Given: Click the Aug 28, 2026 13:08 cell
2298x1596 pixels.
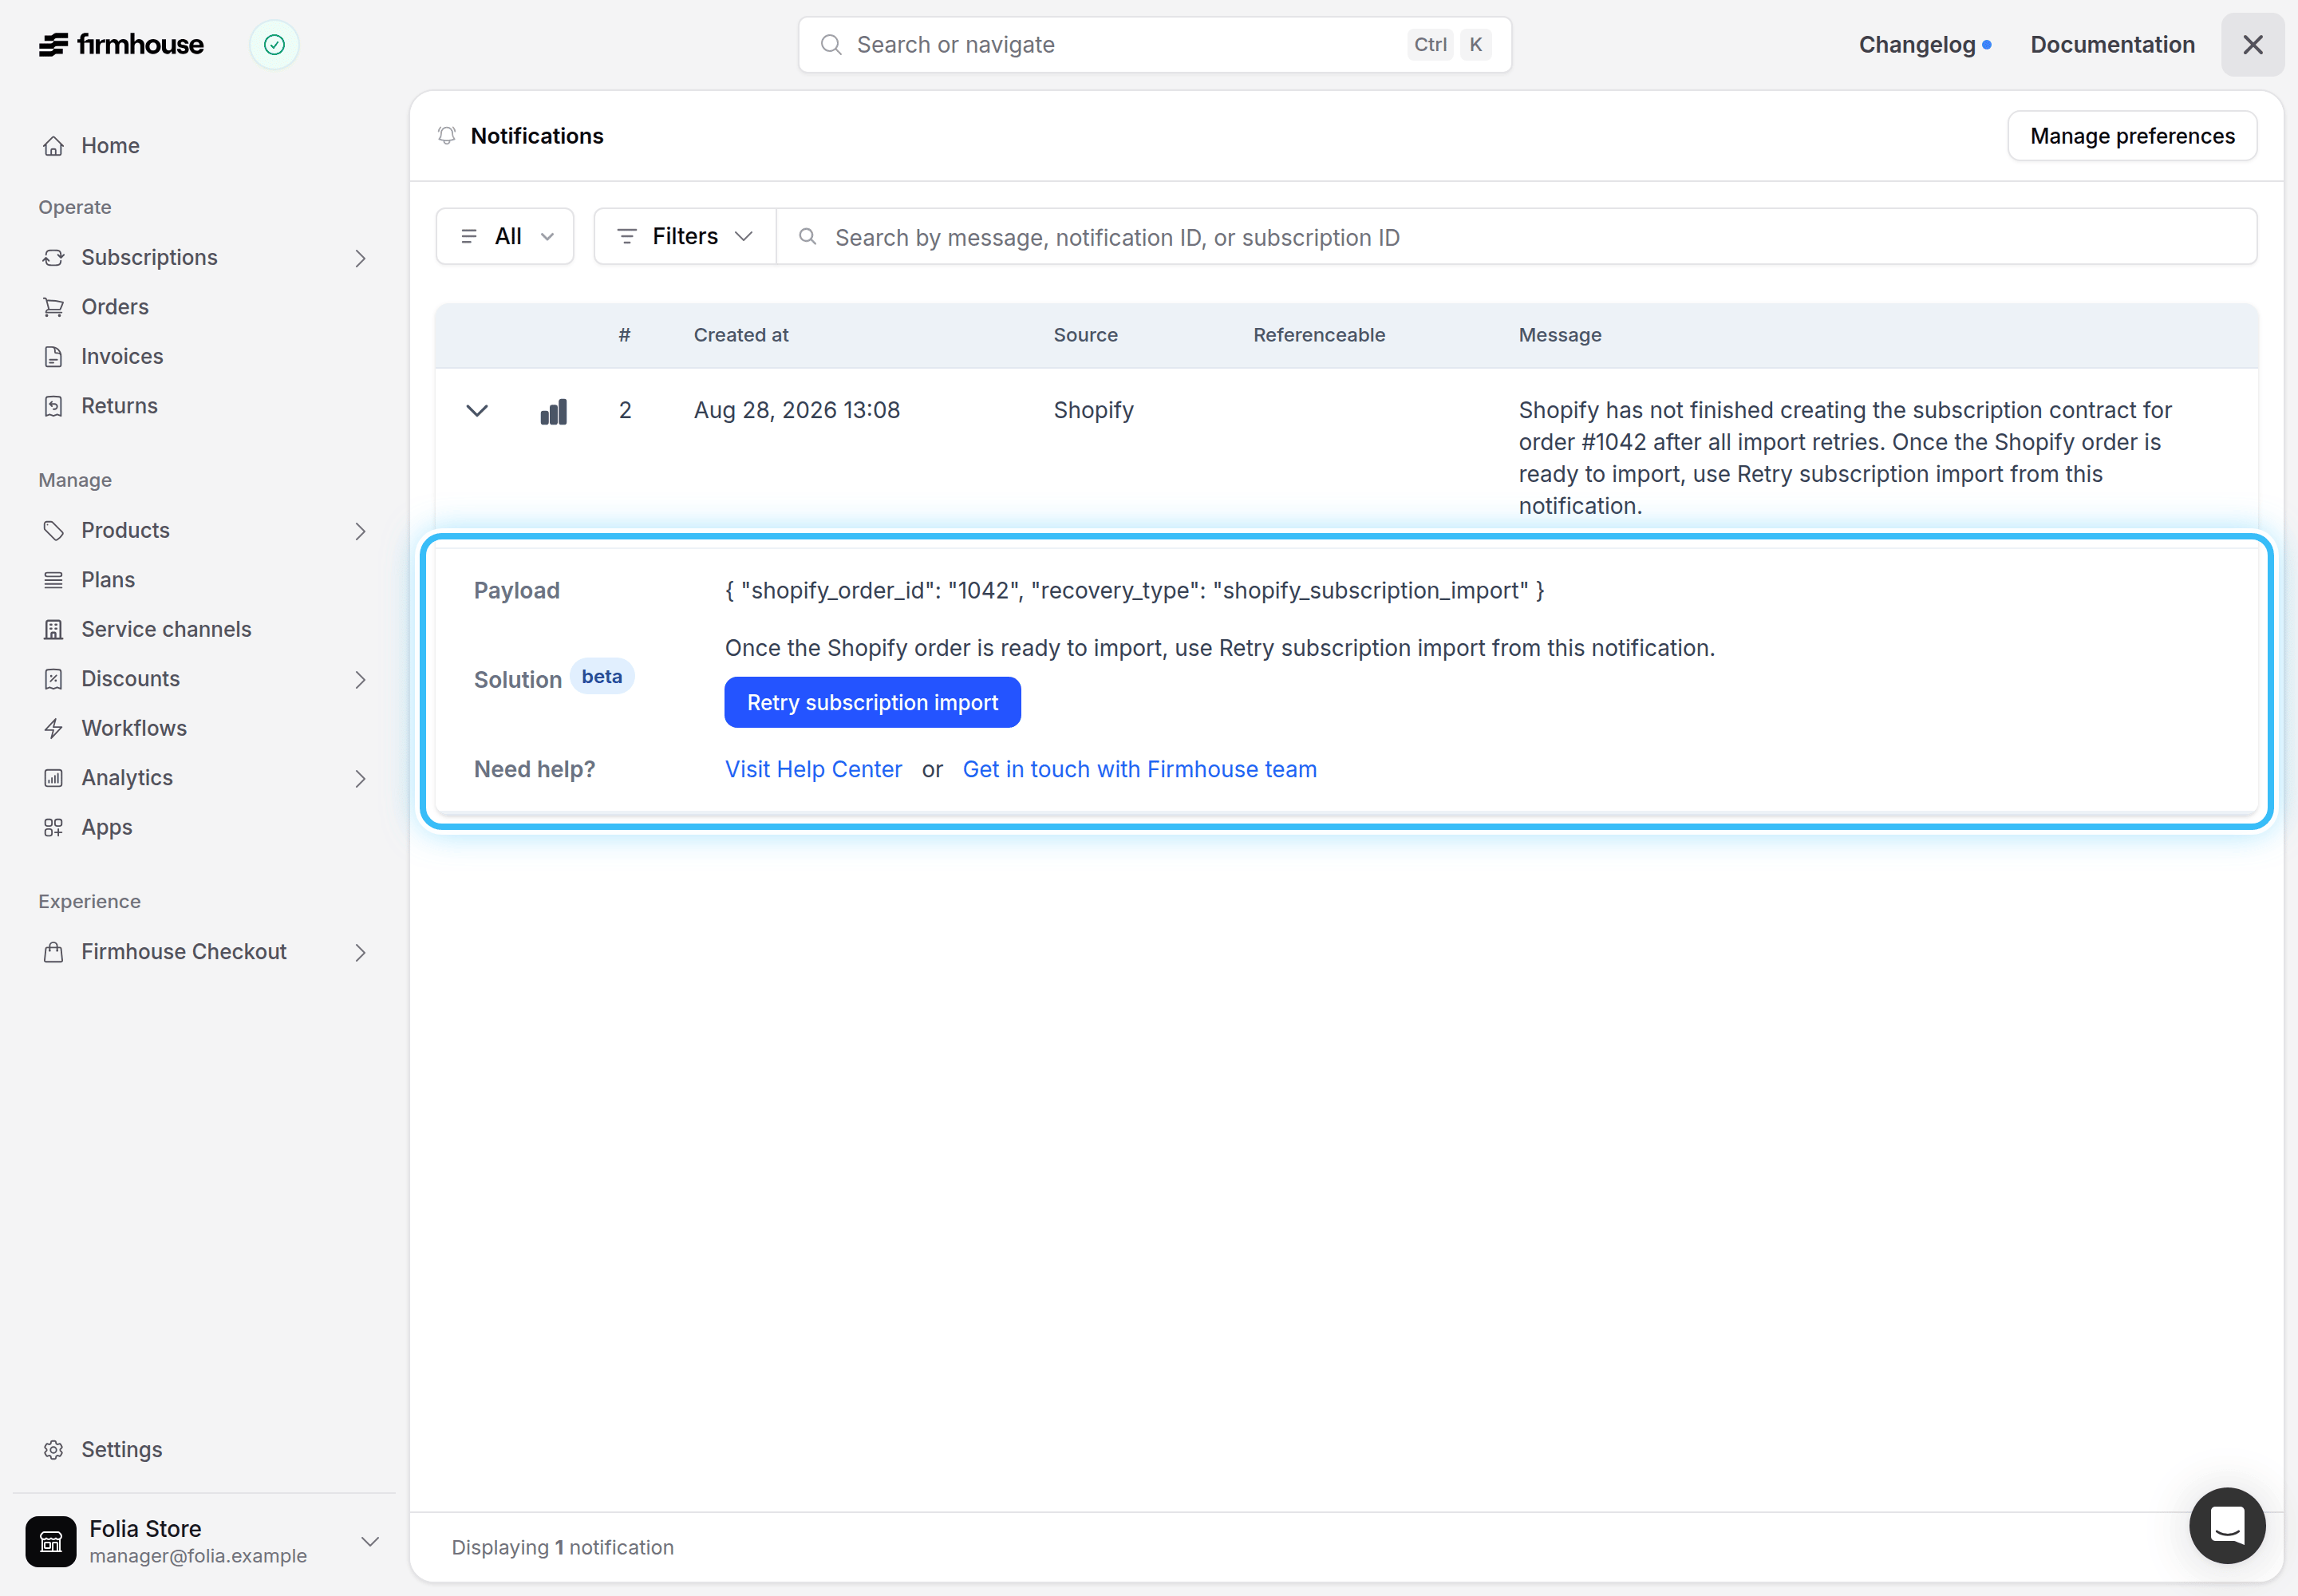Looking at the screenshot, I should (797, 411).
